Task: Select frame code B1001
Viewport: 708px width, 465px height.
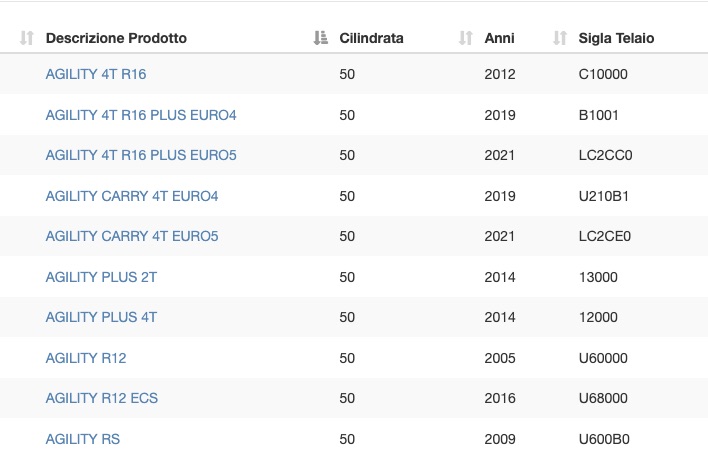Action: 598,115
